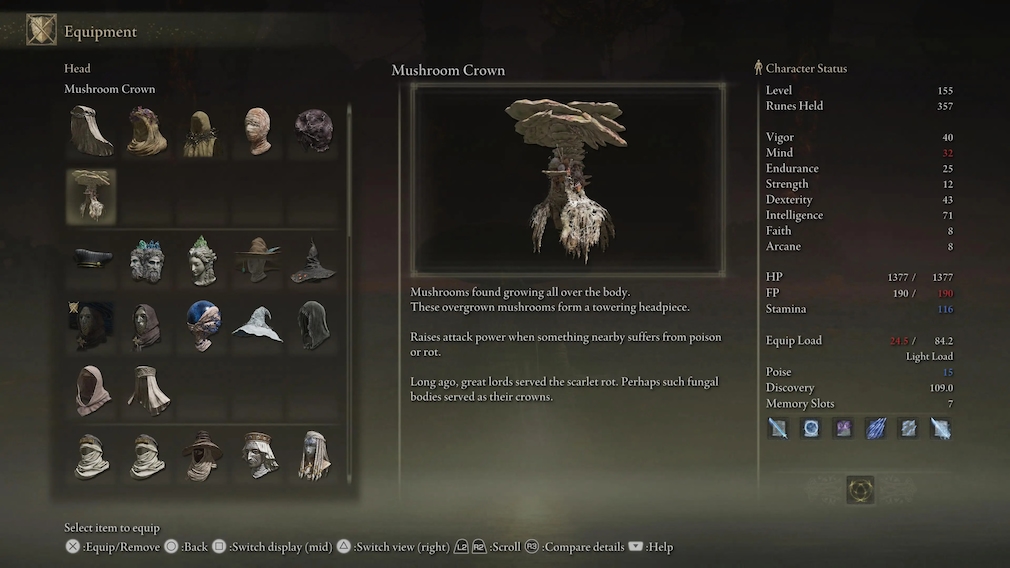1010x568 pixels.
Task: Open the Help prompt
Action: click(x=651, y=547)
